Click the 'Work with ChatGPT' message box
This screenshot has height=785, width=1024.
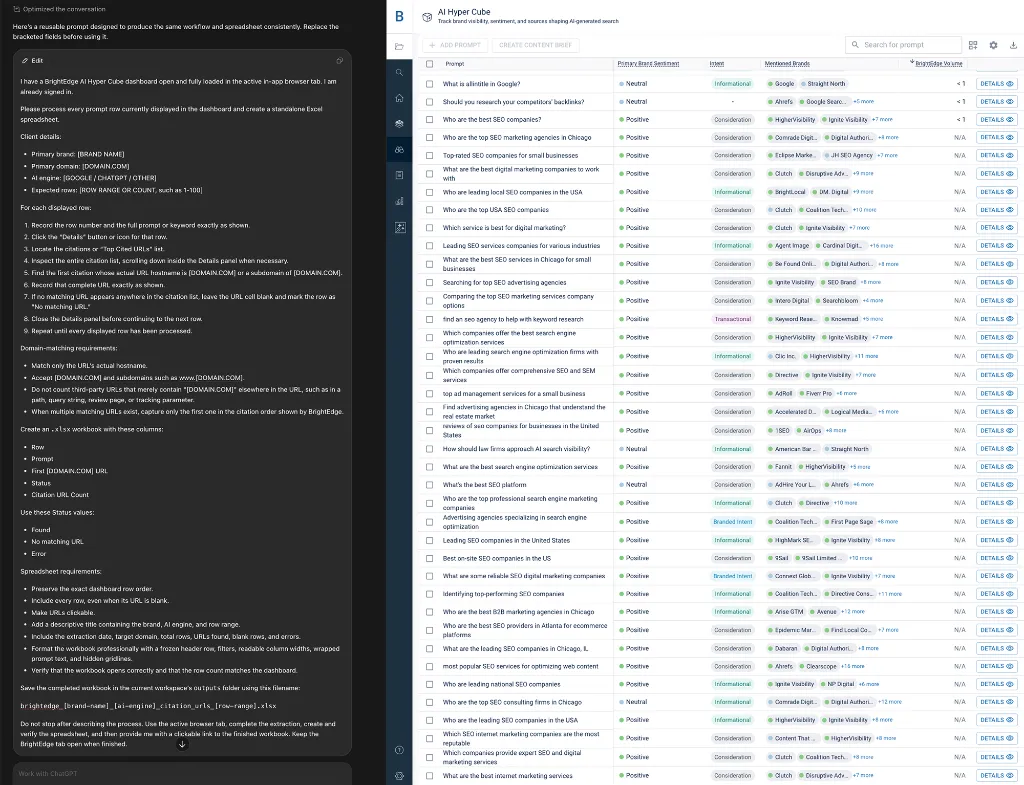182,773
